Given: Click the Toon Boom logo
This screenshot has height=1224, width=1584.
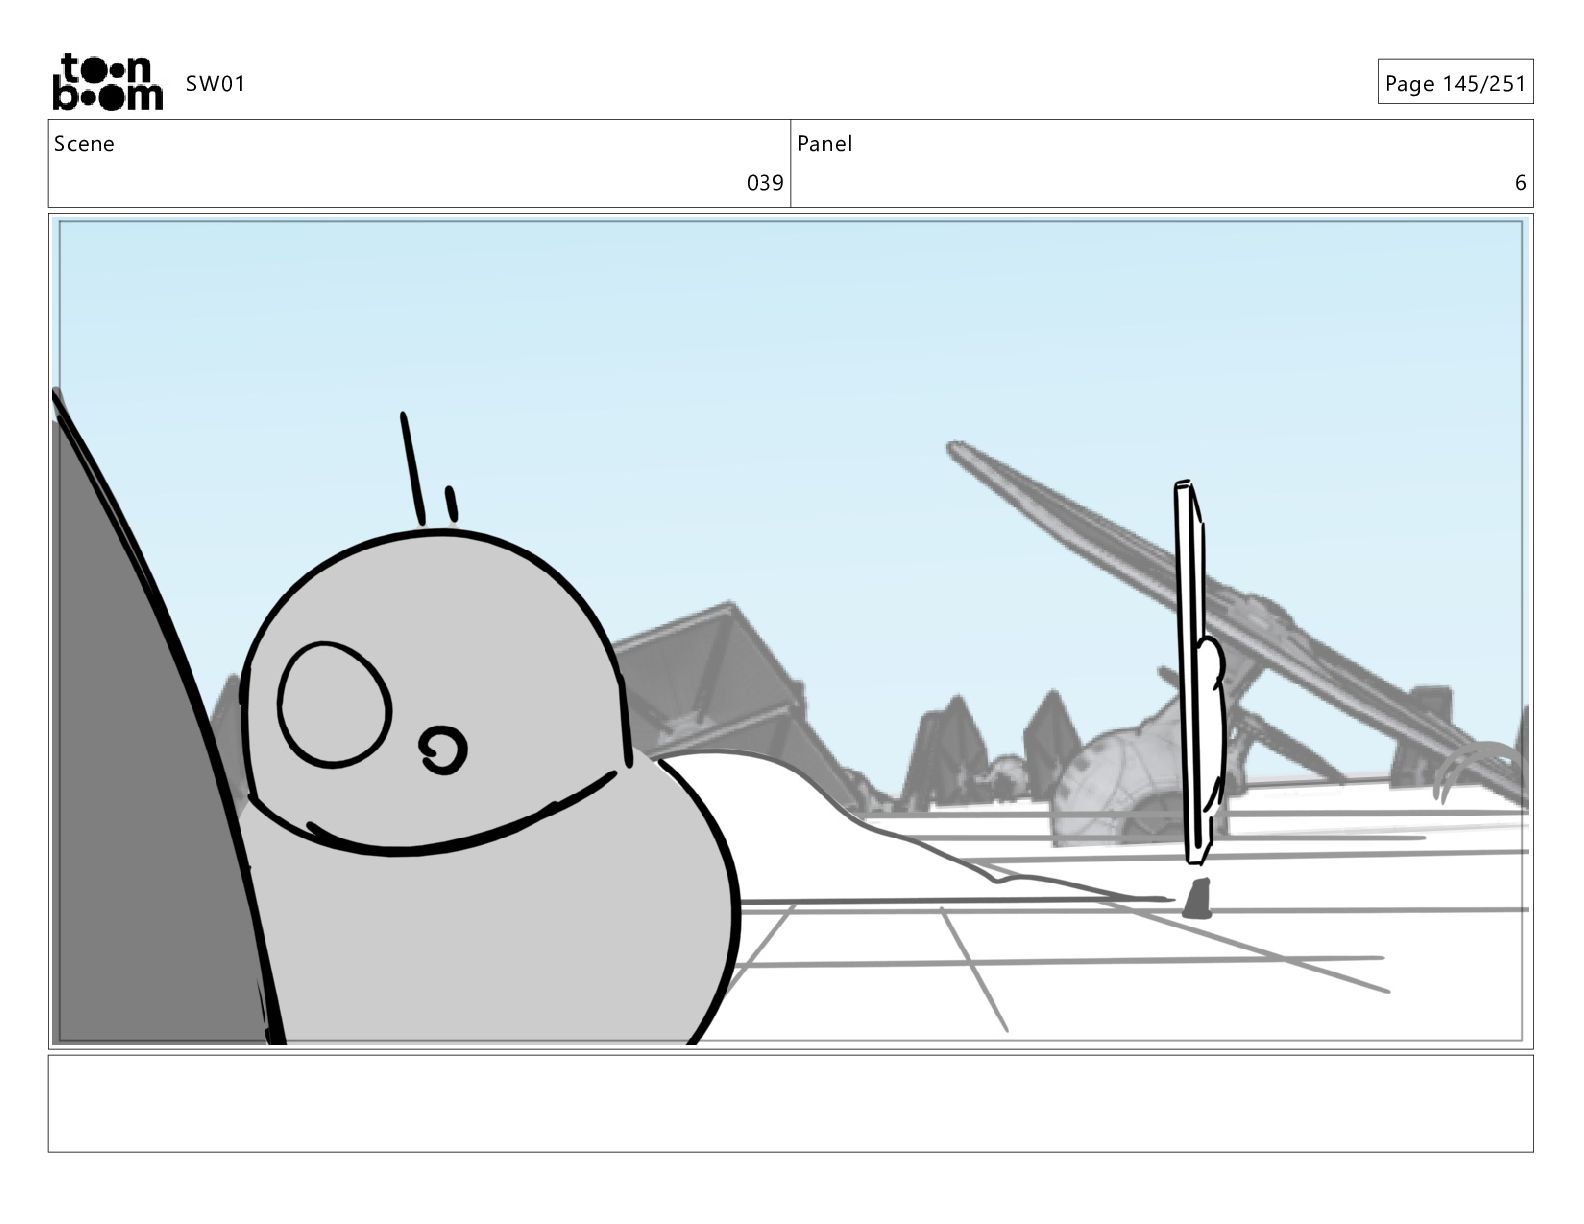Looking at the screenshot, I should (x=107, y=82).
